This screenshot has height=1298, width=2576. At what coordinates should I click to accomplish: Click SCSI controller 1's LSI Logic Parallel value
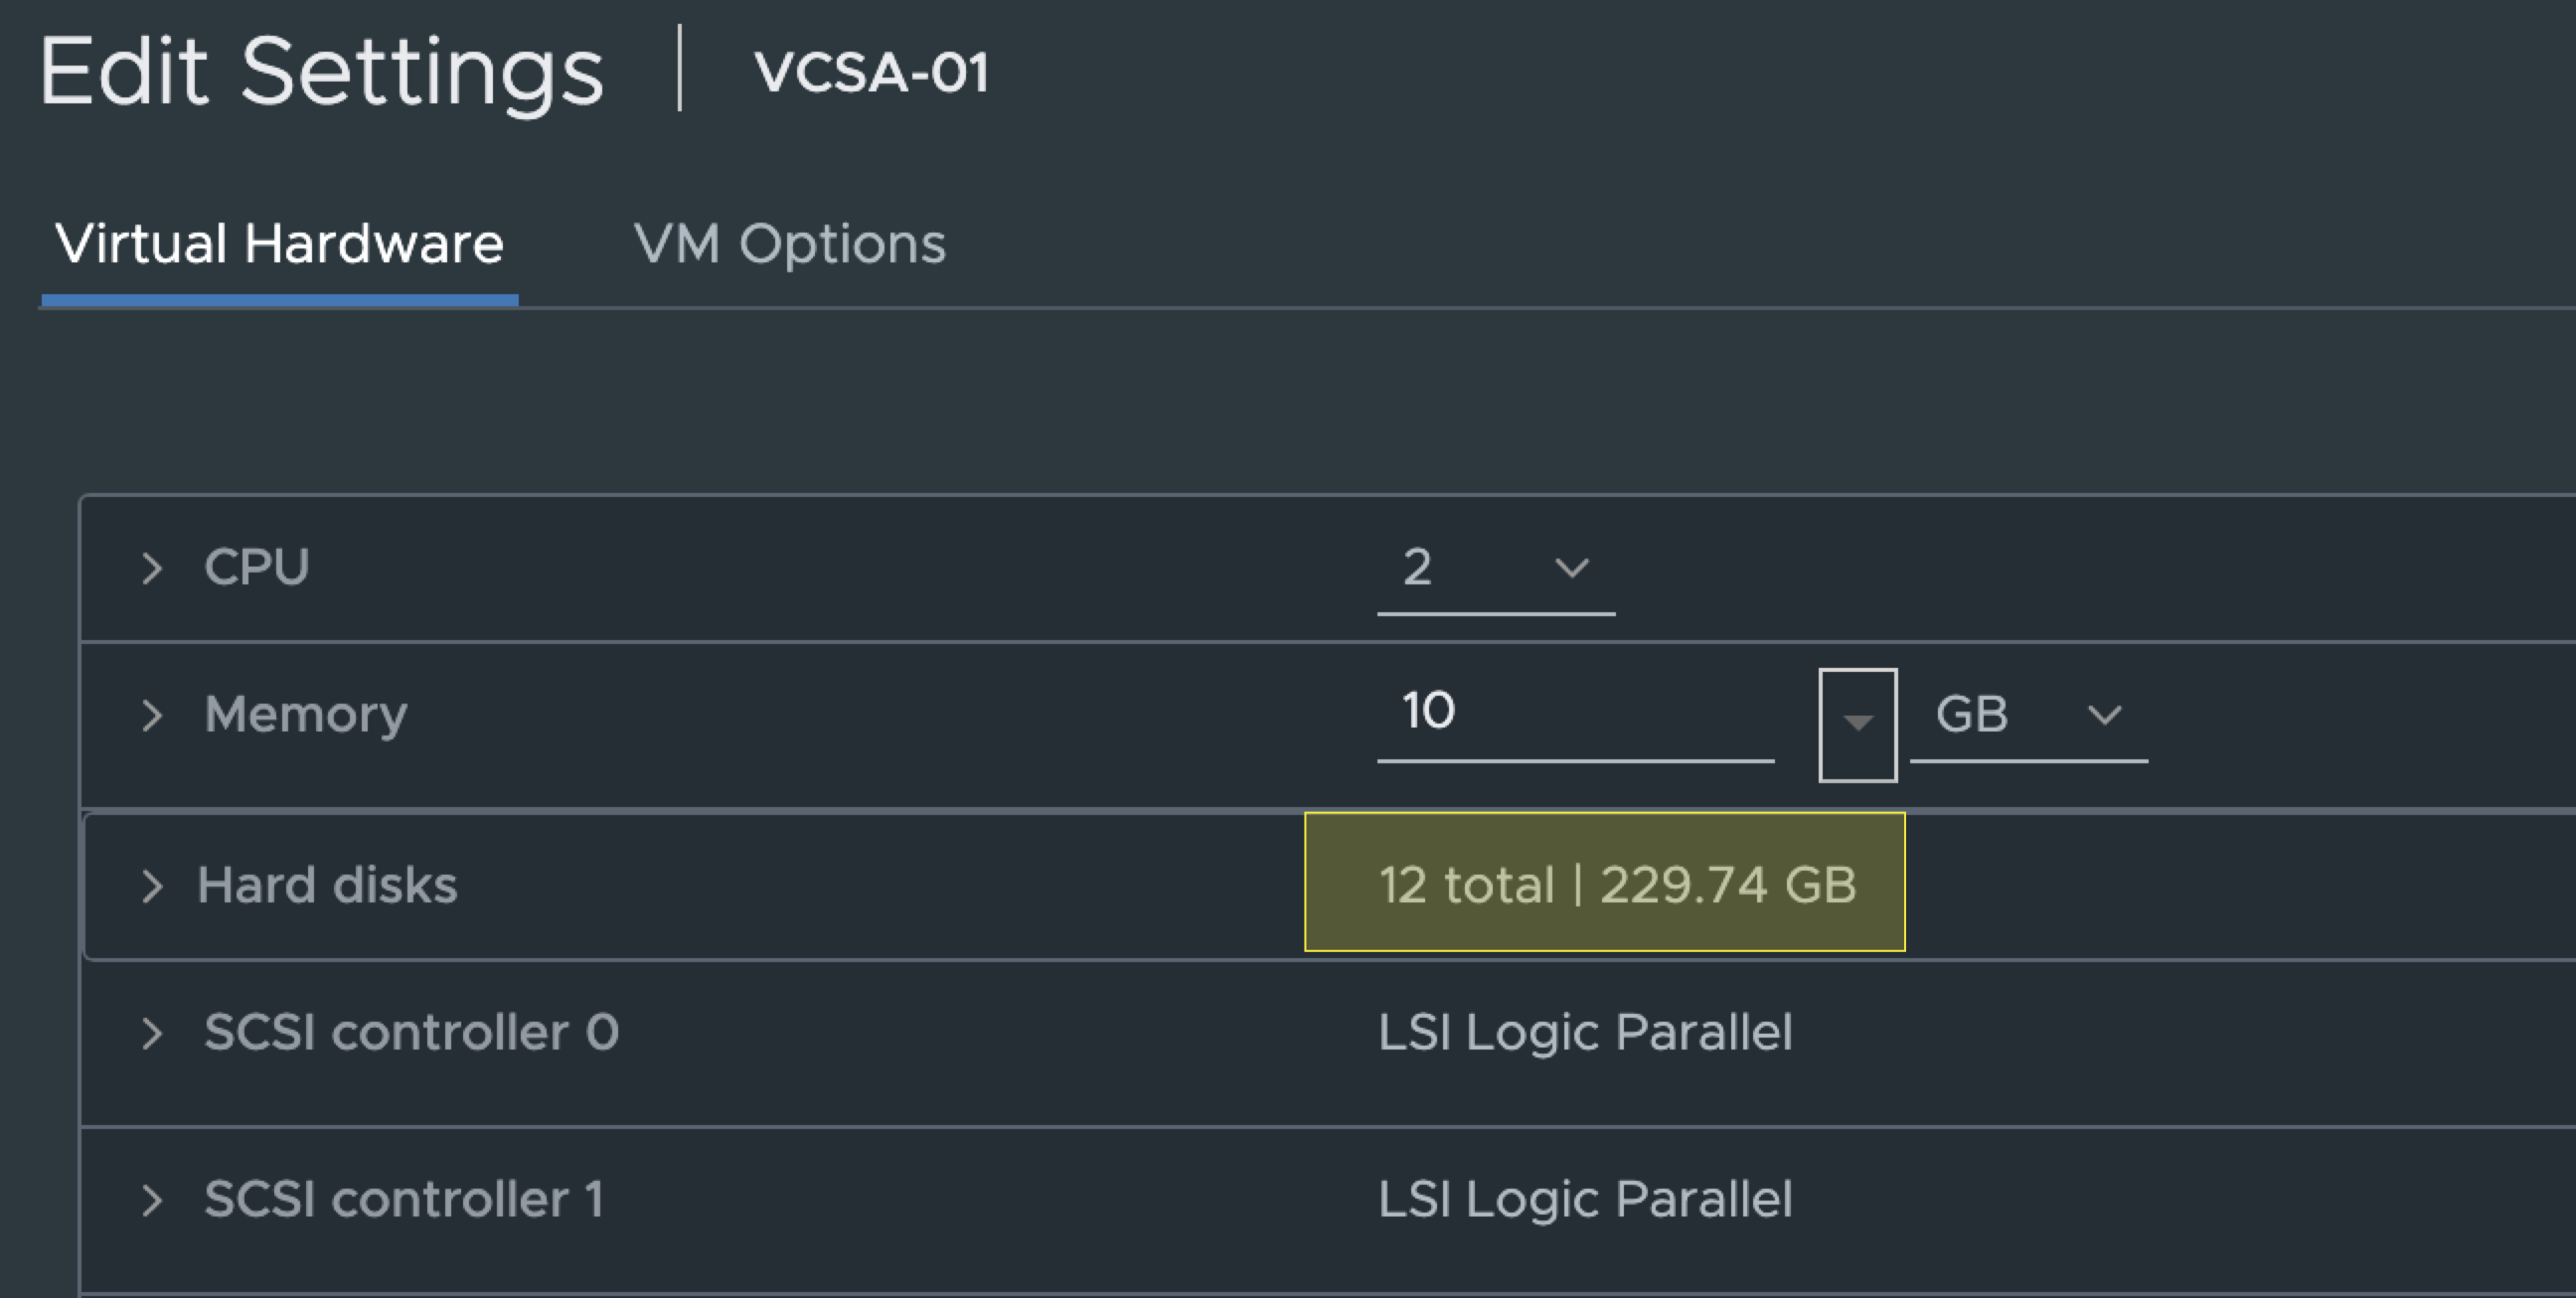1585,1200
